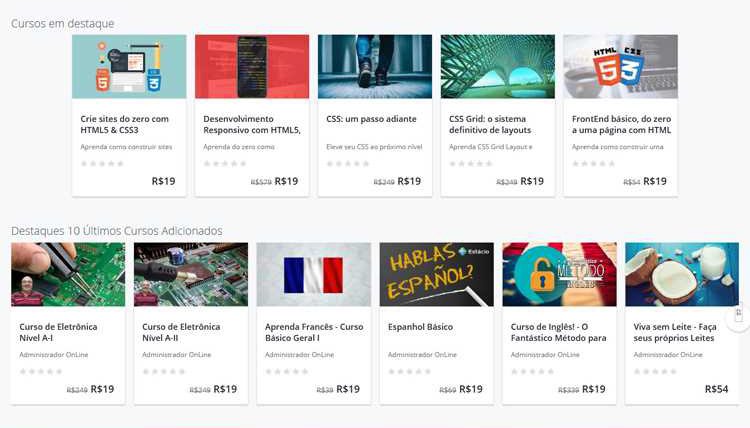Image resolution: width=750 pixels, height=428 pixels.
Task: Open "CSS: um passo adiante" course title
Action: click(x=371, y=119)
